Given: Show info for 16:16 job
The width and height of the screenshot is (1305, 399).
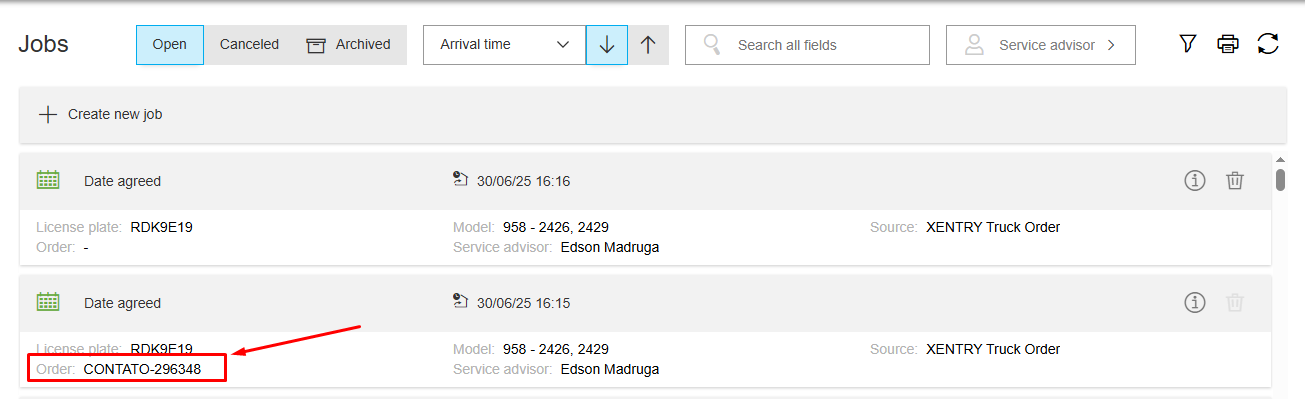Looking at the screenshot, I should (1195, 181).
